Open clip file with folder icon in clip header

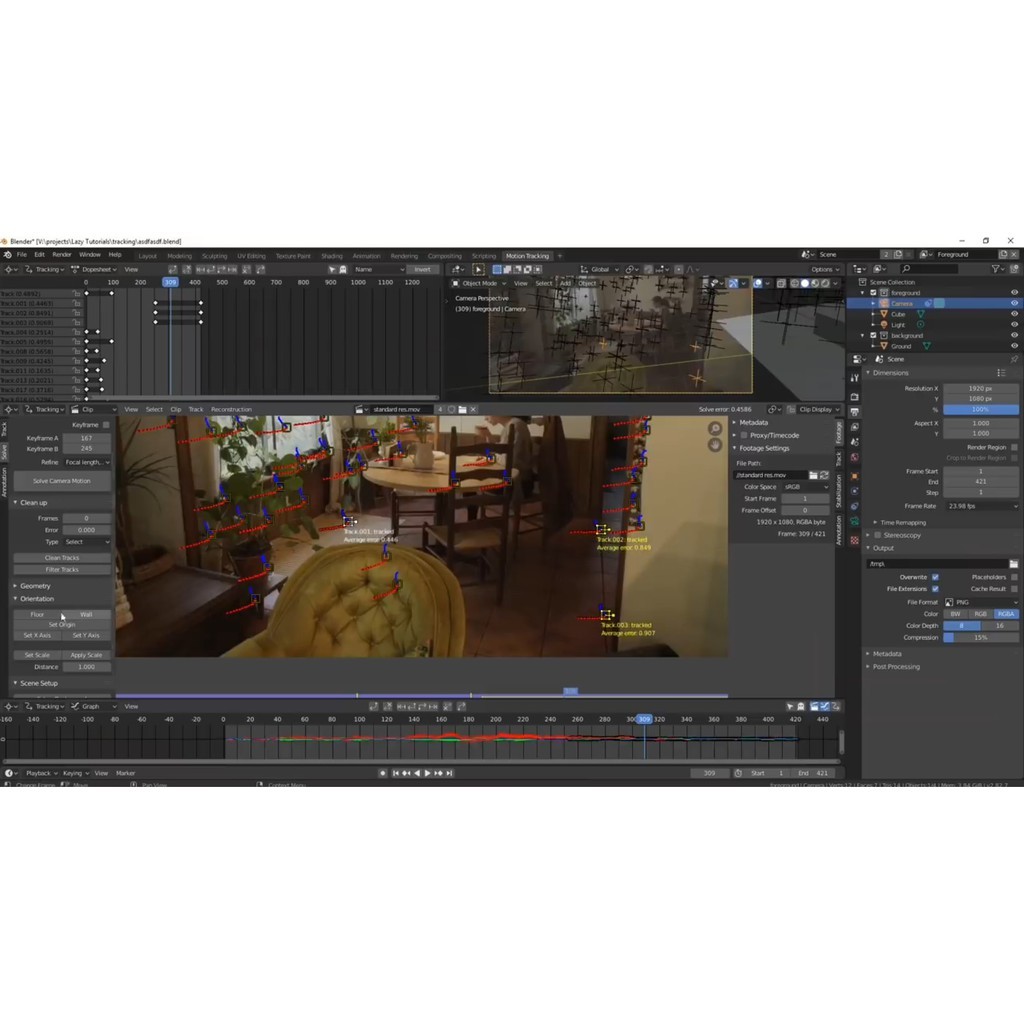tap(462, 409)
